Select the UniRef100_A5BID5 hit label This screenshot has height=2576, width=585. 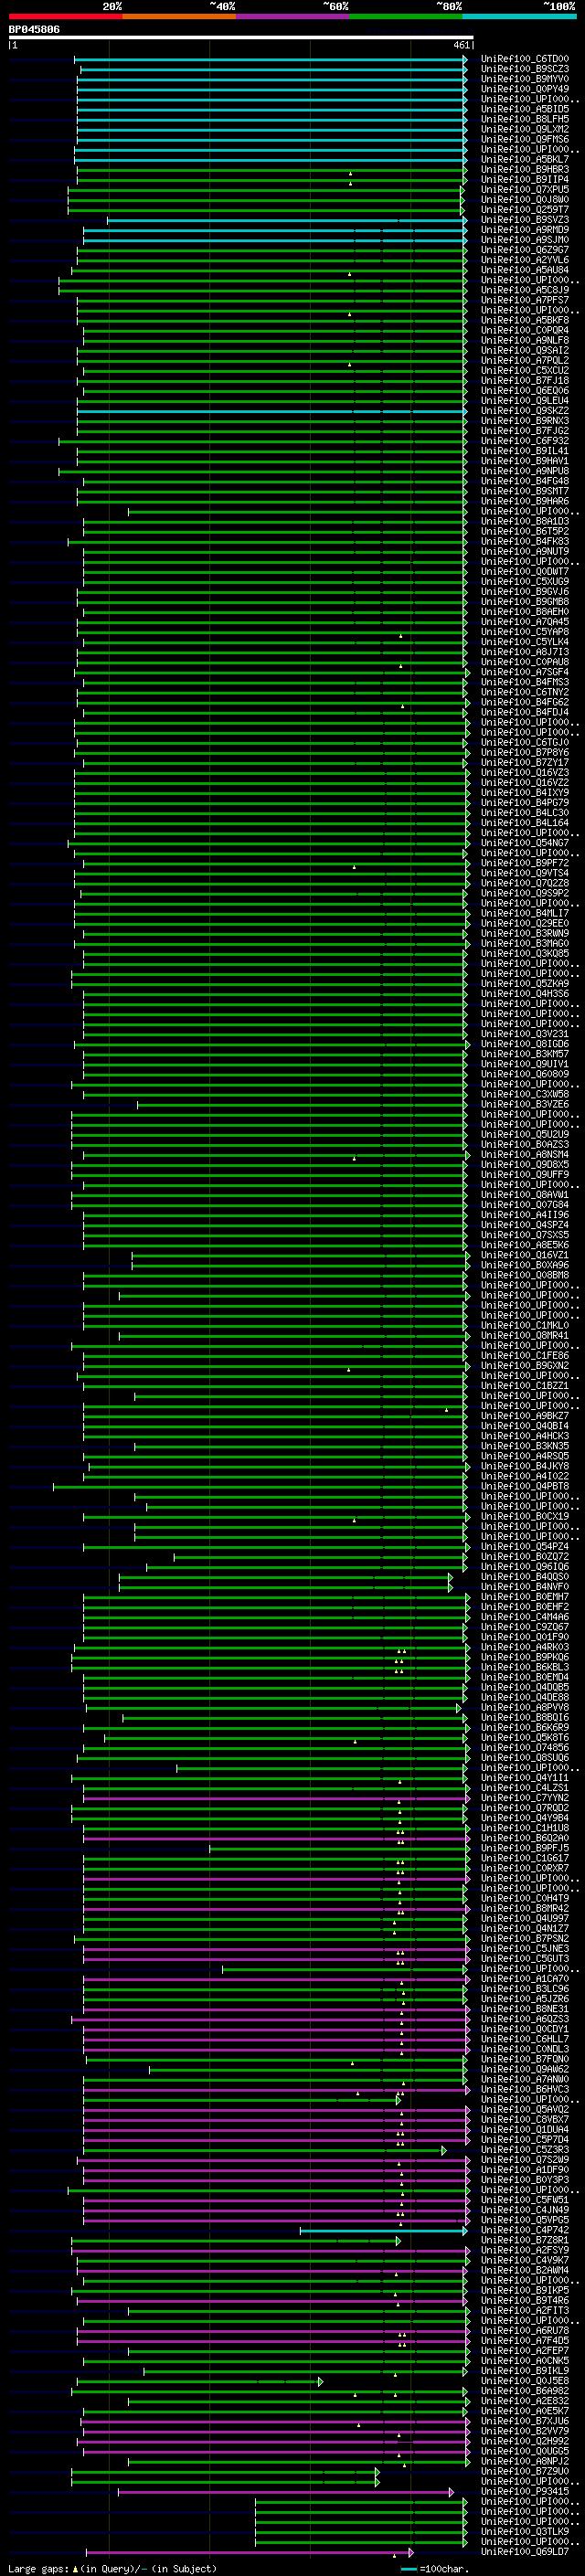pos(524,109)
